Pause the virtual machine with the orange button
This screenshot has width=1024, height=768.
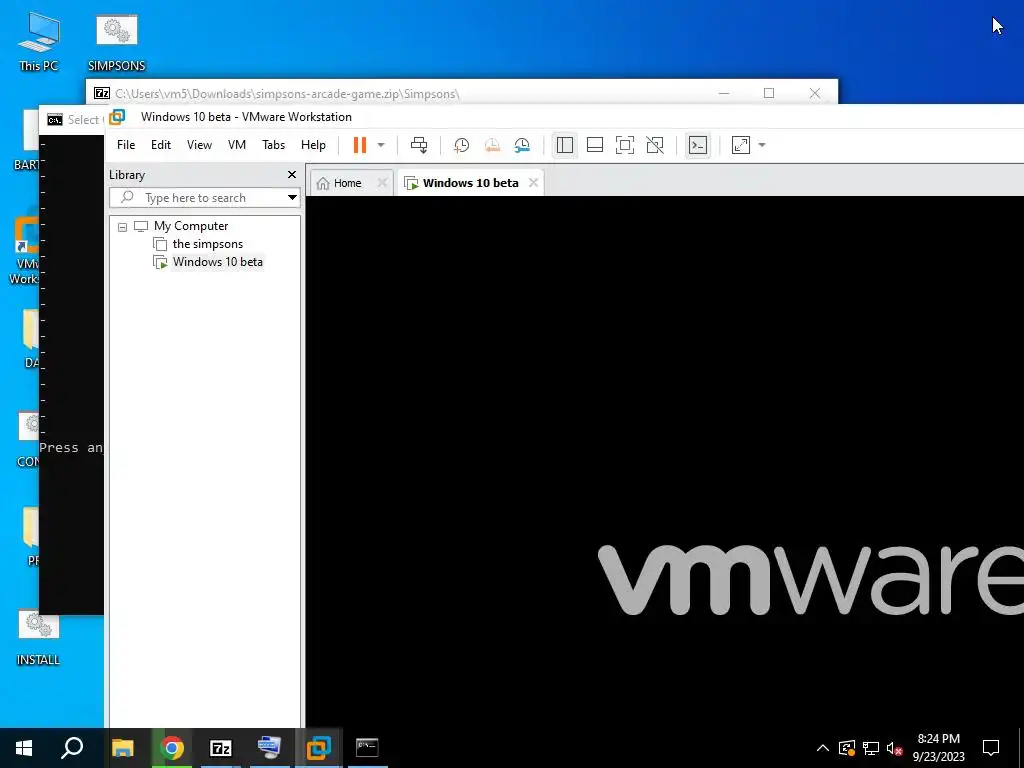359,145
